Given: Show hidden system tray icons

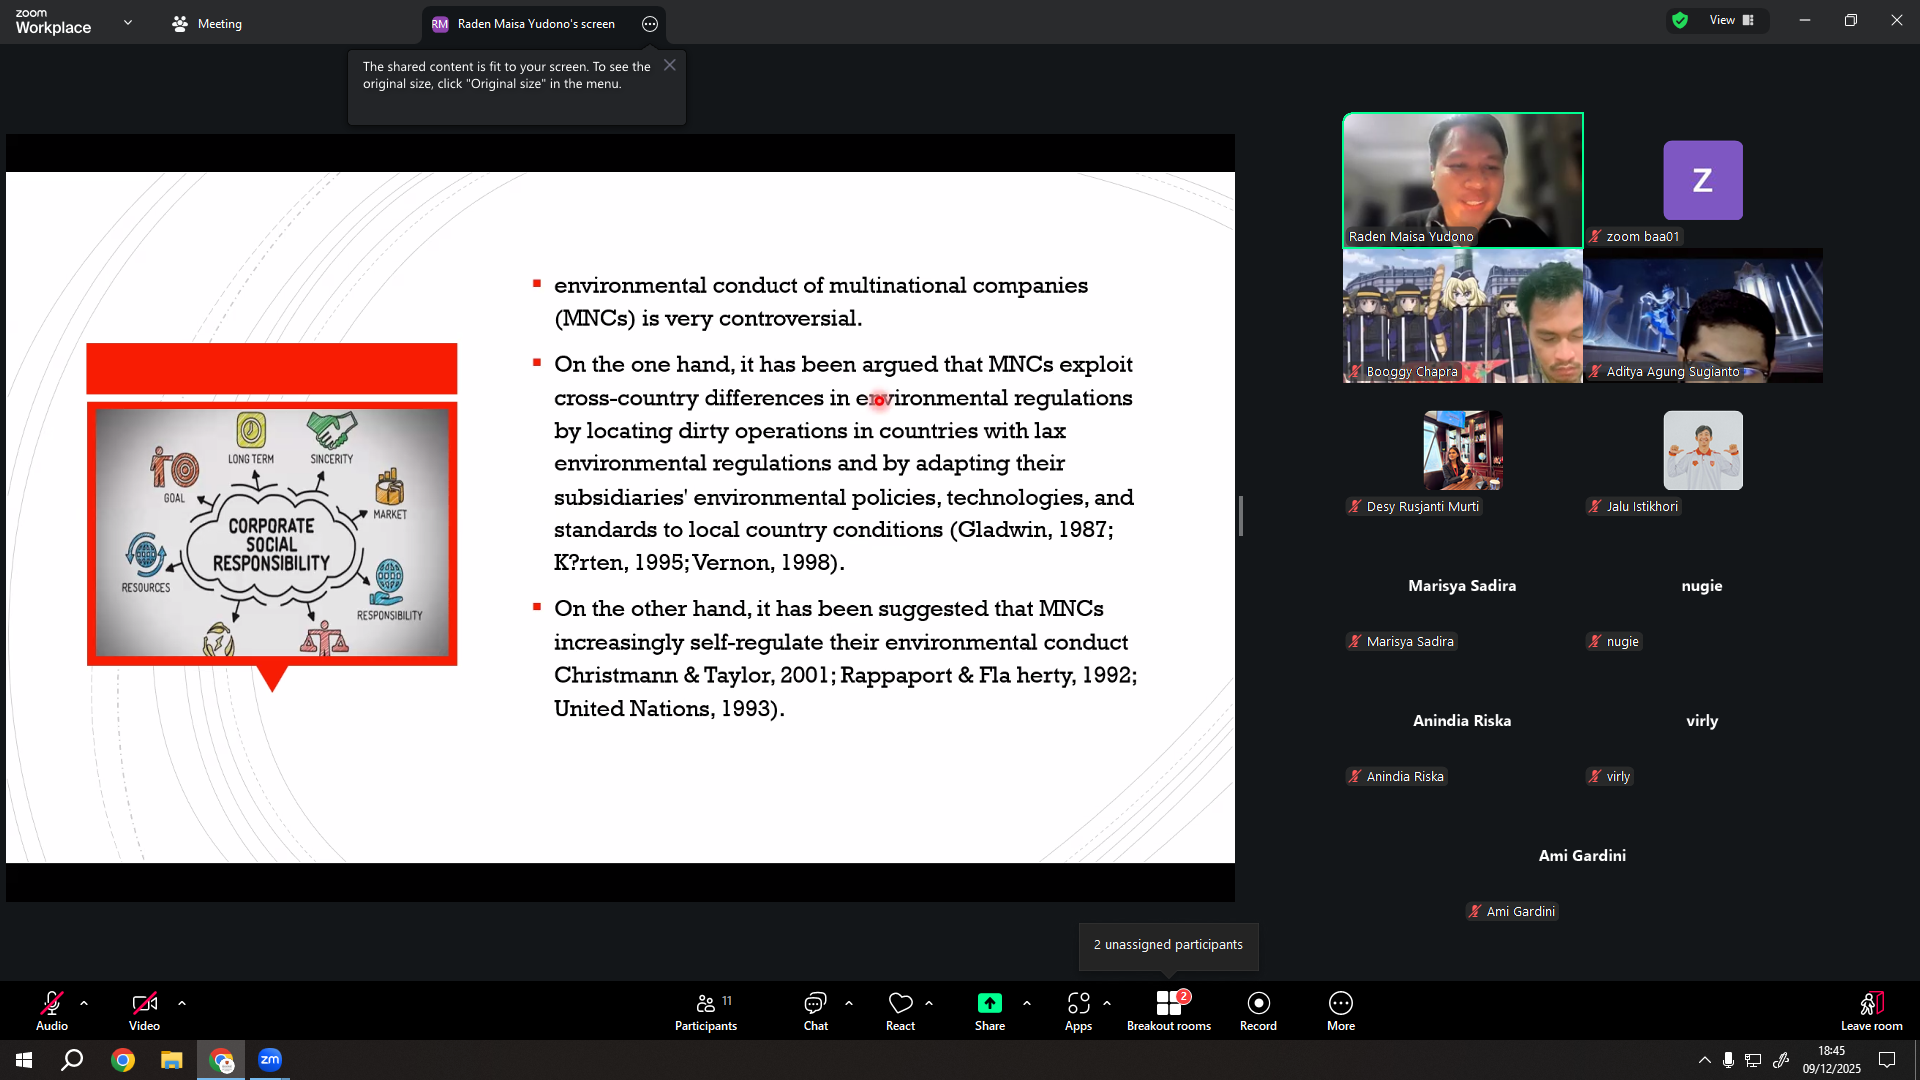Looking at the screenshot, I should (x=1704, y=1060).
